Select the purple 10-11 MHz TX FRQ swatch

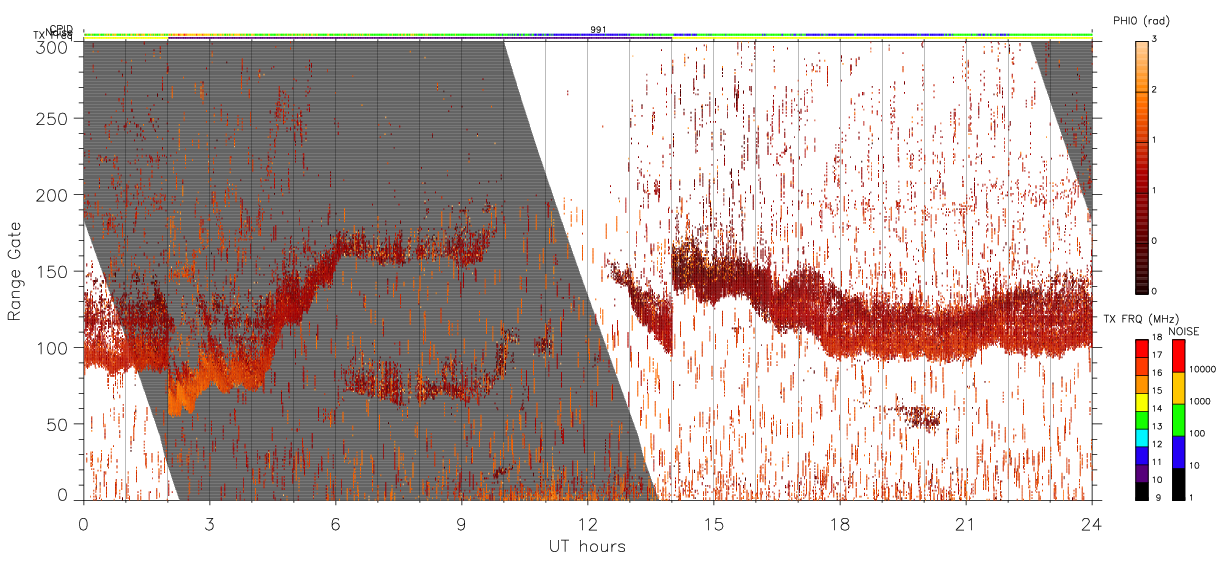(1141, 472)
